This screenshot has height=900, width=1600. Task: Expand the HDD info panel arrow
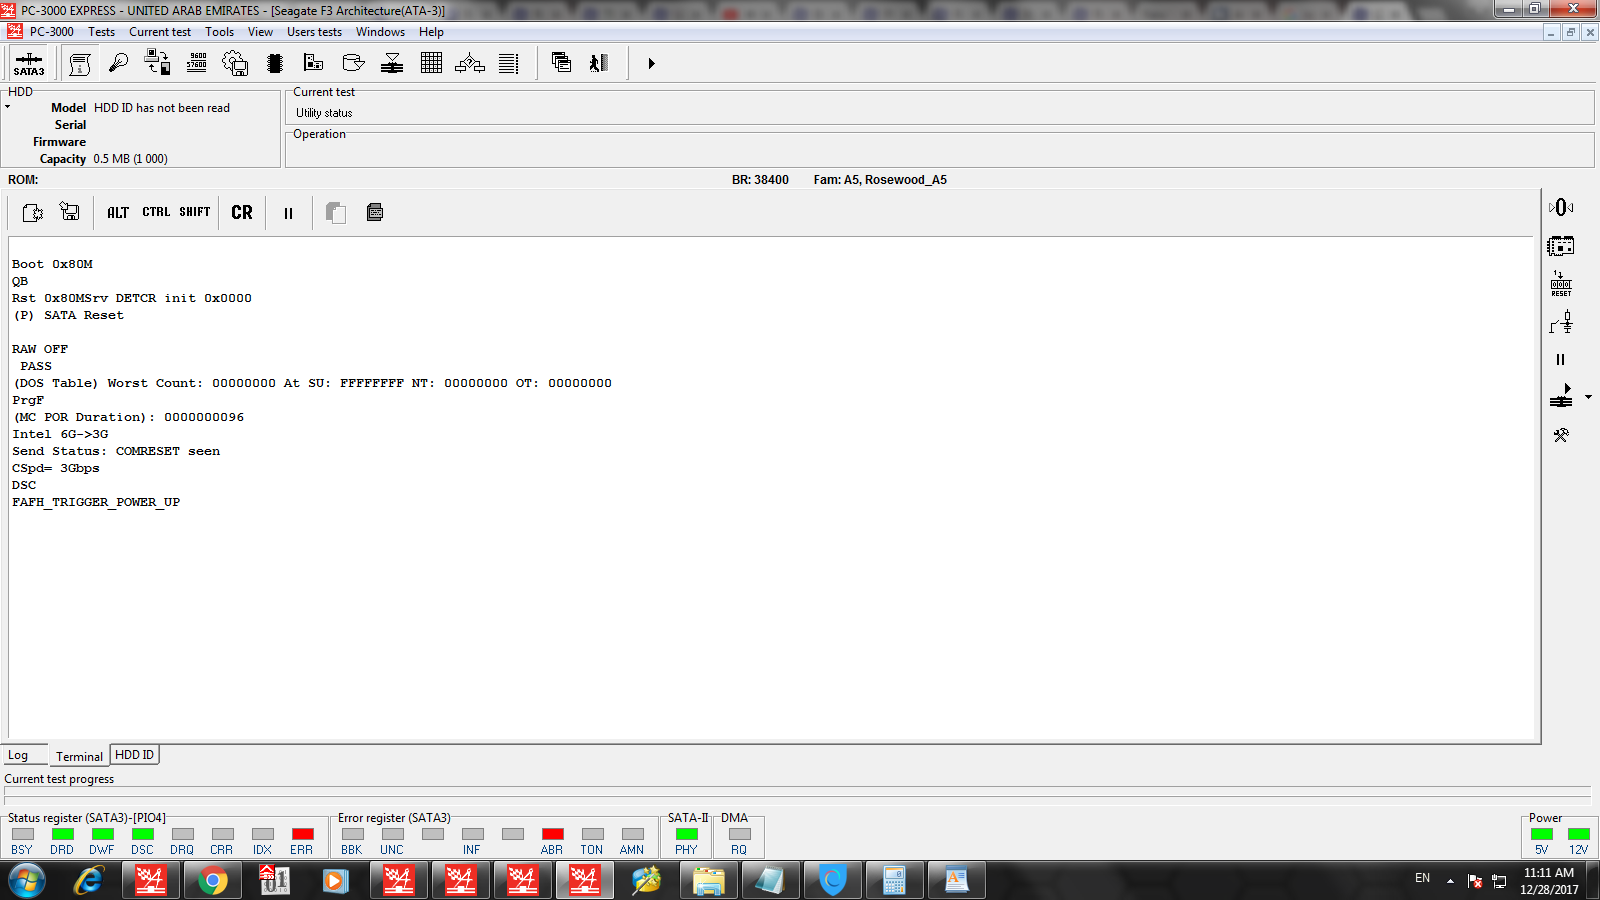coord(7,107)
